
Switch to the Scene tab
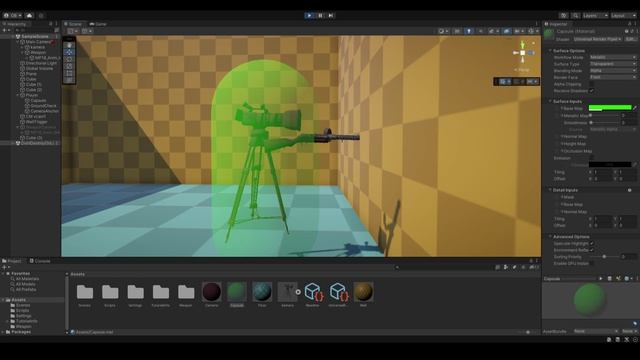[x=73, y=24]
